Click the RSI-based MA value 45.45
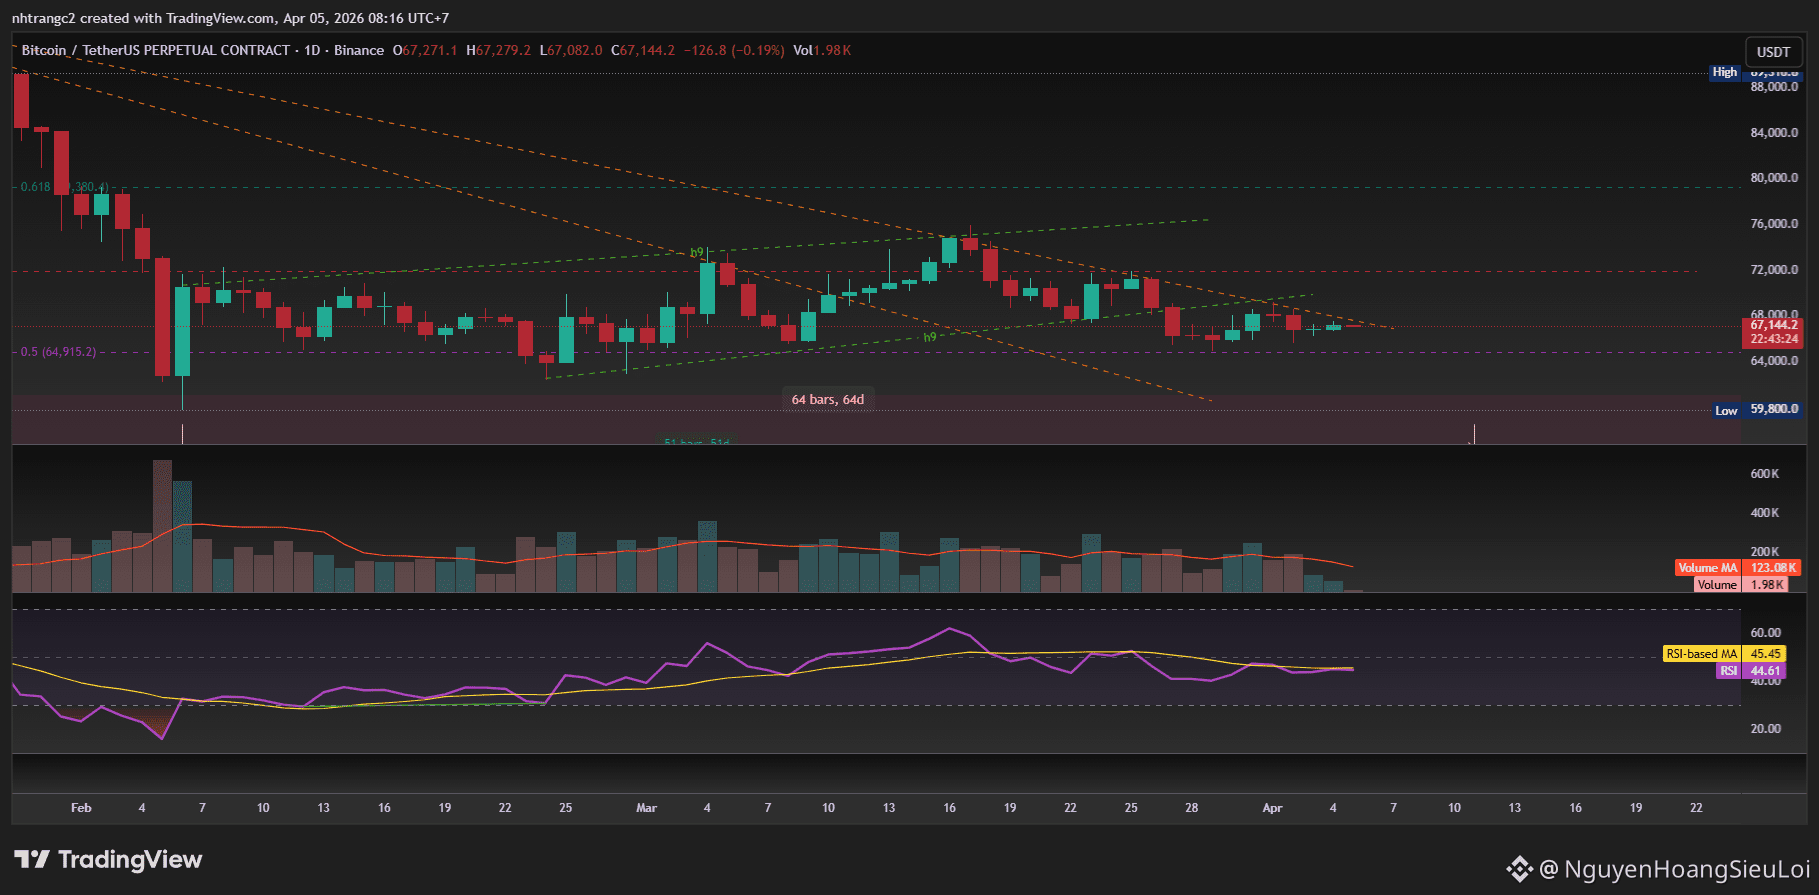This screenshot has height=895, width=1819. pos(1765,654)
